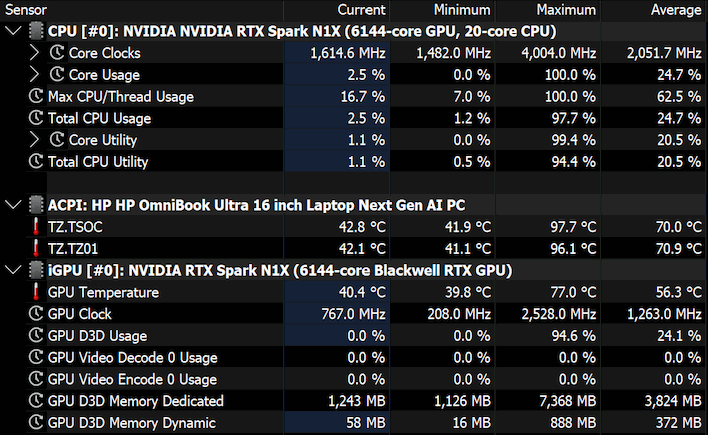Collapse the CPU [#0] NVIDIA sensor group
Screen dimensions: 708x435
tap(13, 31)
